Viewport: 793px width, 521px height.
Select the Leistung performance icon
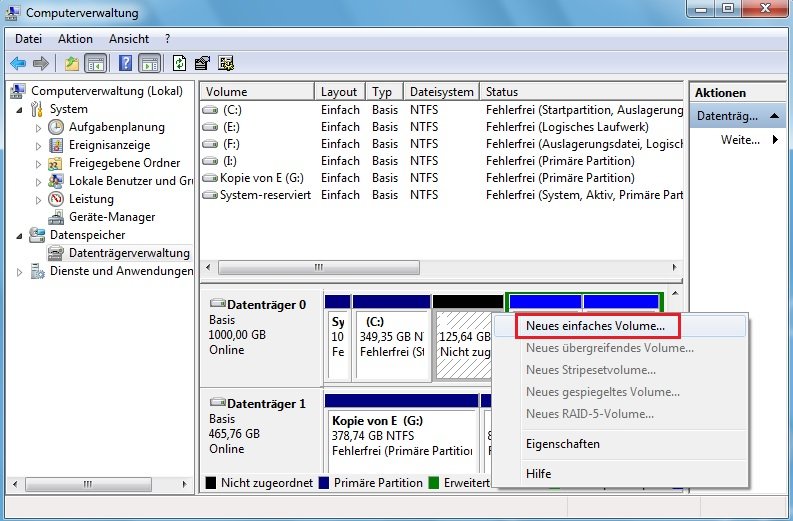pyautogui.click(x=56, y=199)
